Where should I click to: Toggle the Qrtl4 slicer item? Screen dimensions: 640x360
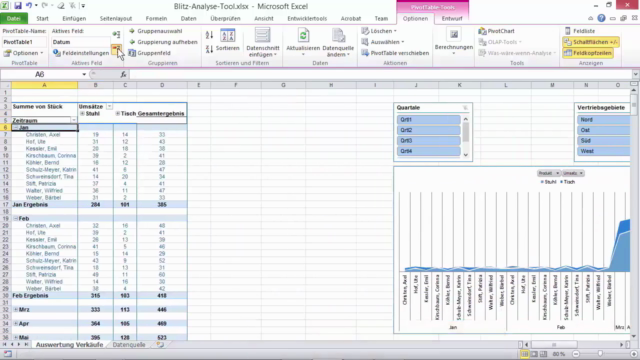point(429,151)
